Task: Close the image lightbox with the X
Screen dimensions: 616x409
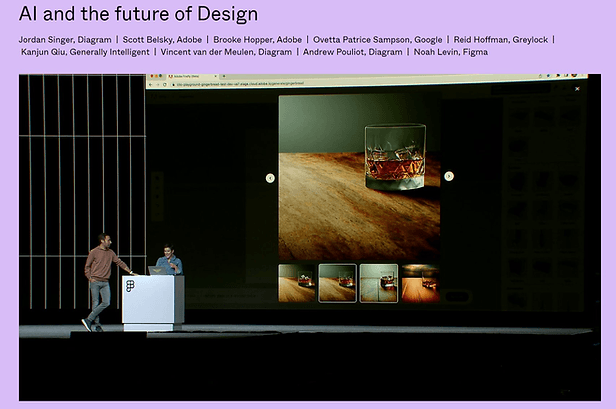Action: point(577,89)
